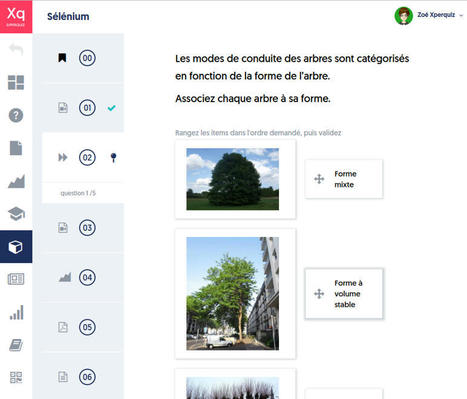Select the highlighted cube module icon

[x=16, y=247]
